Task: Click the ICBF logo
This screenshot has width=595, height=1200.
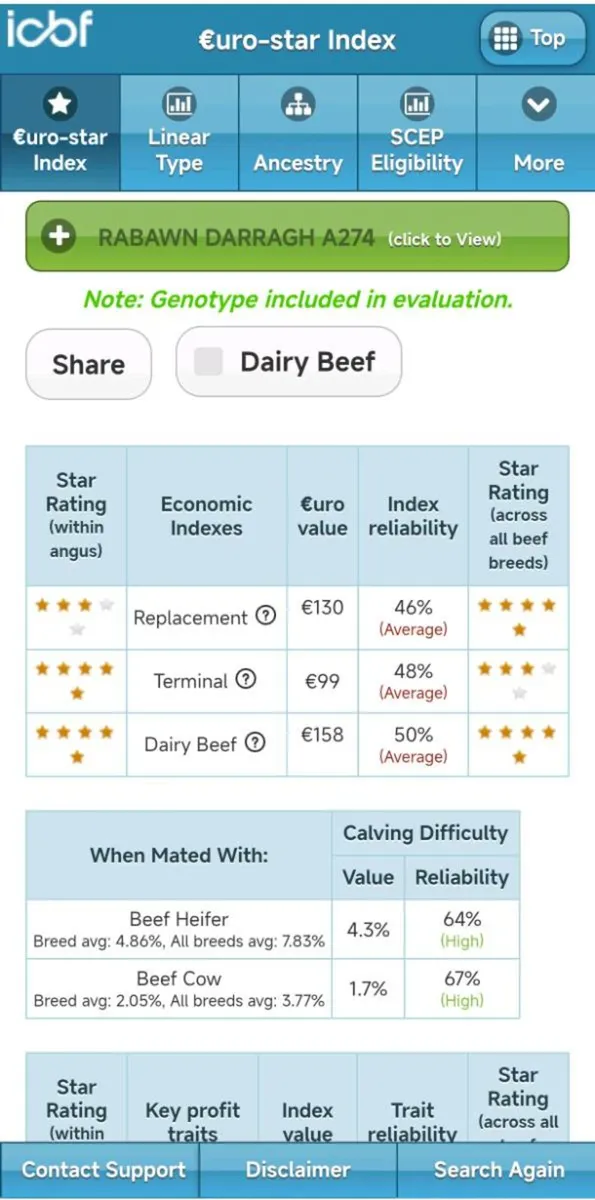Action: pos(48,32)
